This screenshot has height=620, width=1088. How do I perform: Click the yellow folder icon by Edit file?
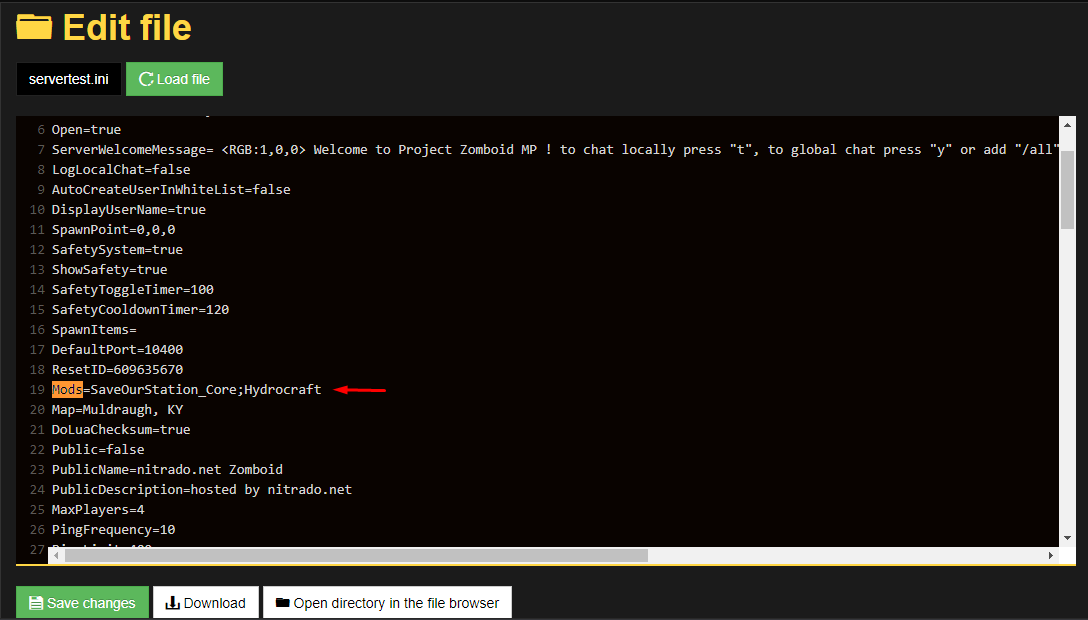click(x=34, y=27)
